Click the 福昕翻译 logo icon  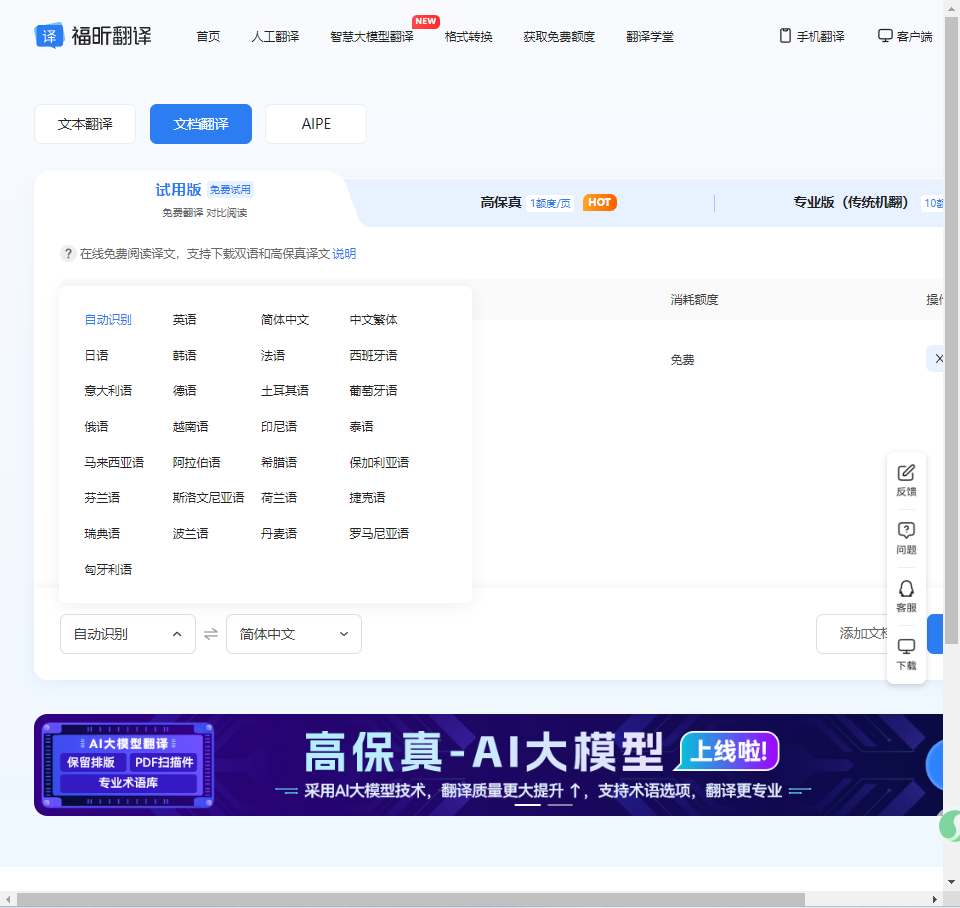[x=49, y=36]
